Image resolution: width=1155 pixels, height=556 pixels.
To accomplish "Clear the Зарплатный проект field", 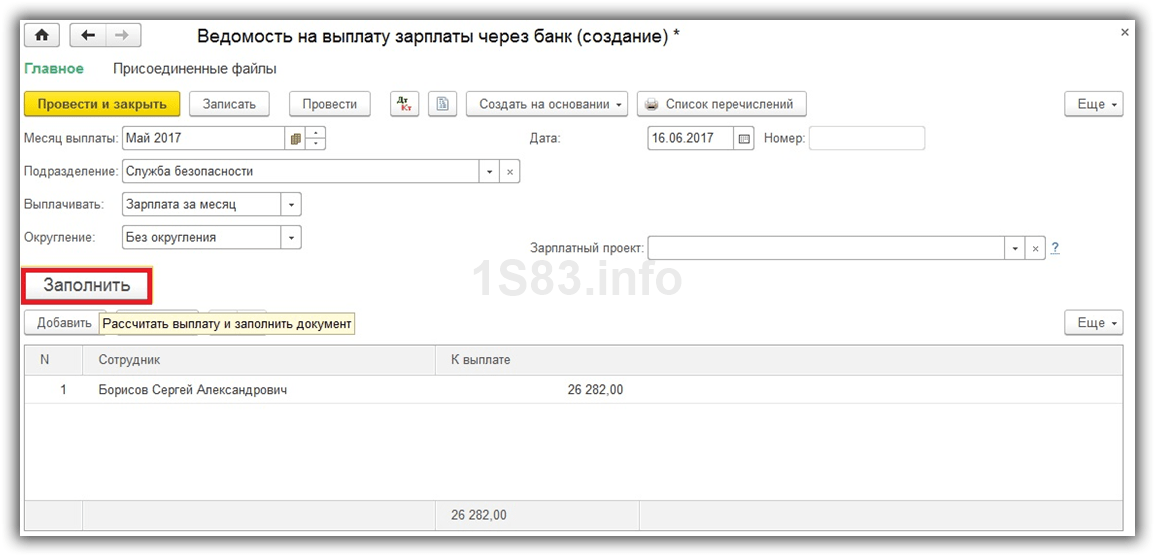I will click(1035, 248).
